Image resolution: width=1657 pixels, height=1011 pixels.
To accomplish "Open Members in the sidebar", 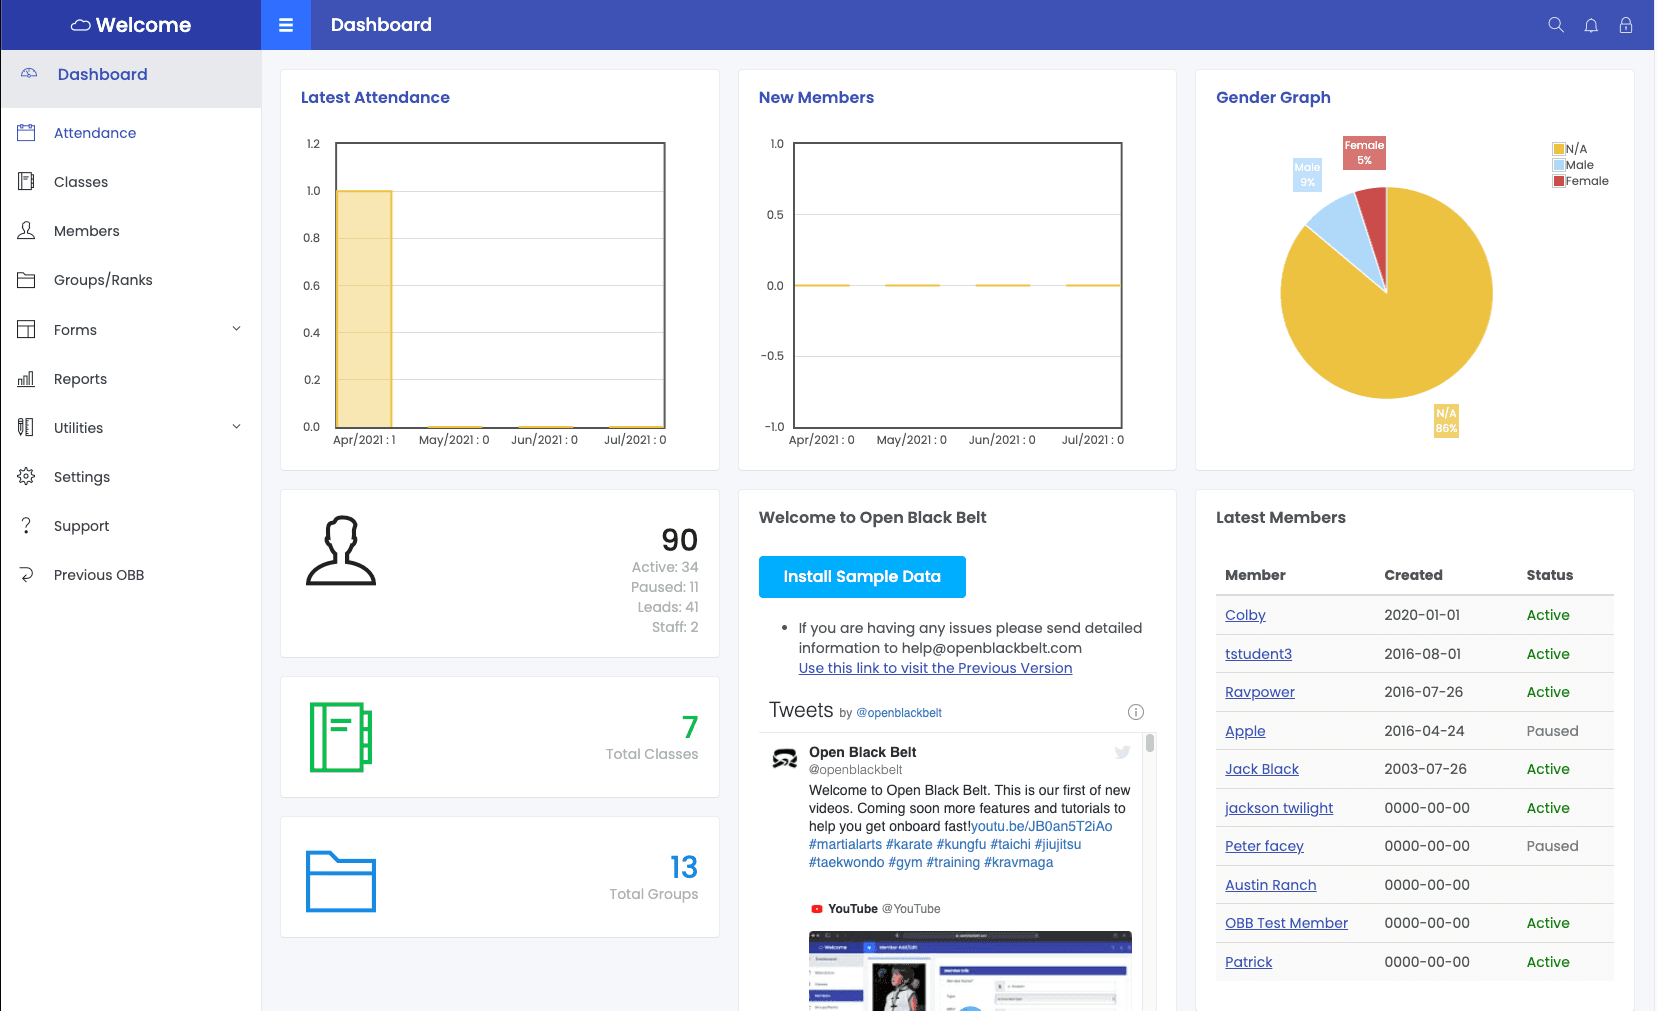I will pos(86,231).
